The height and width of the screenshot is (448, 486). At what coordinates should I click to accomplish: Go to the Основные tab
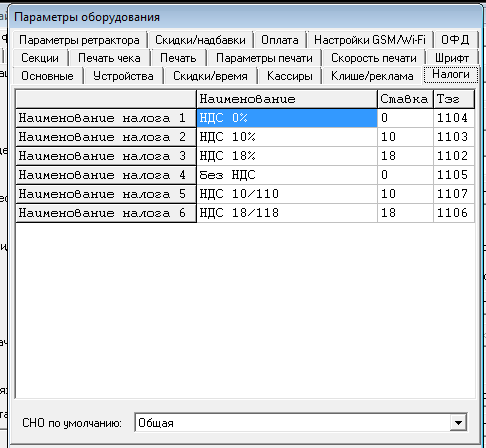coord(47,76)
